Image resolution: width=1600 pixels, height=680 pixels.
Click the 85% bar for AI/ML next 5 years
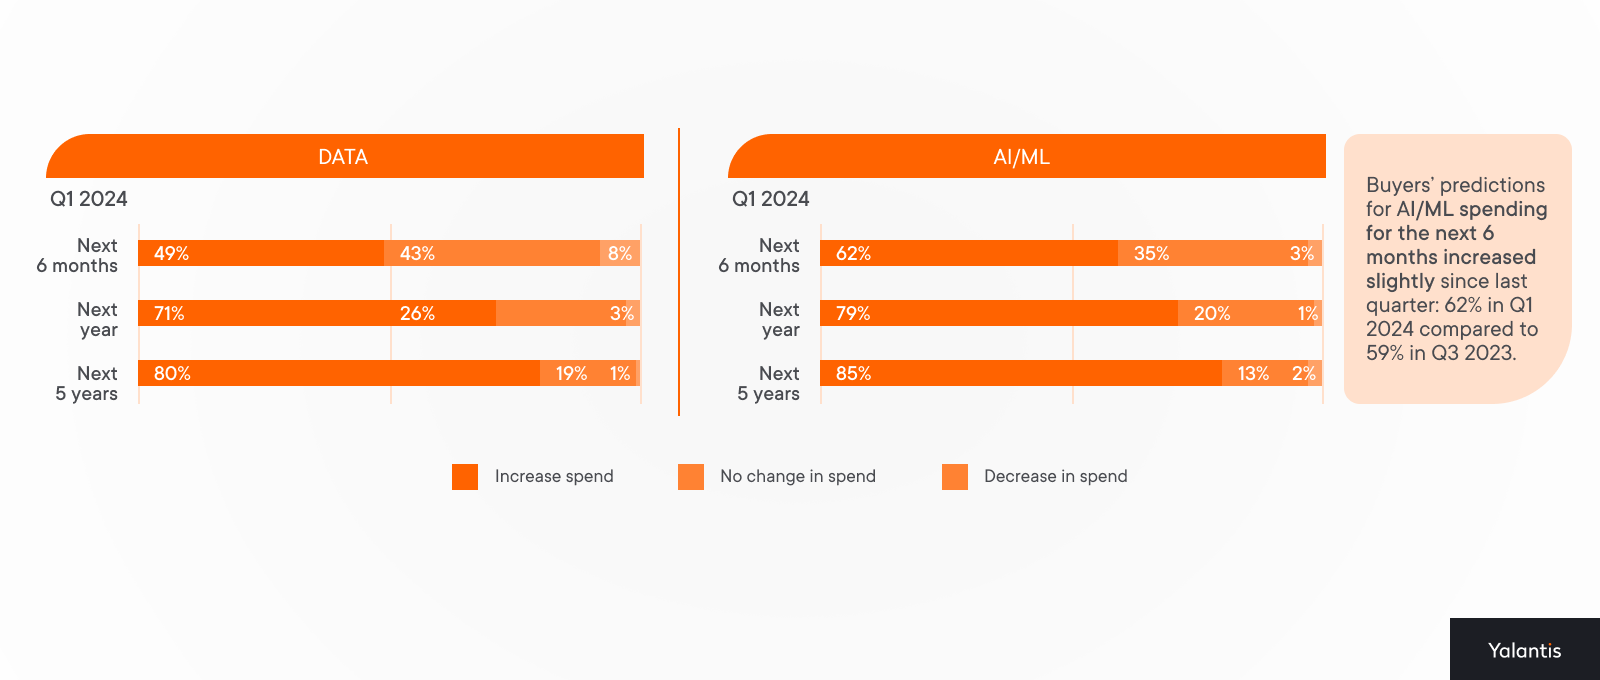click(1021, 373)
